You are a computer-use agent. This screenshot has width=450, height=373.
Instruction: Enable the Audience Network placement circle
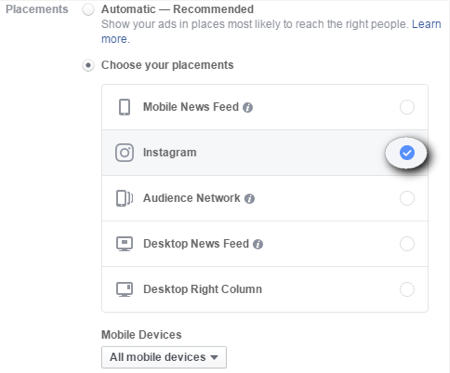click(x=407, y=198)
